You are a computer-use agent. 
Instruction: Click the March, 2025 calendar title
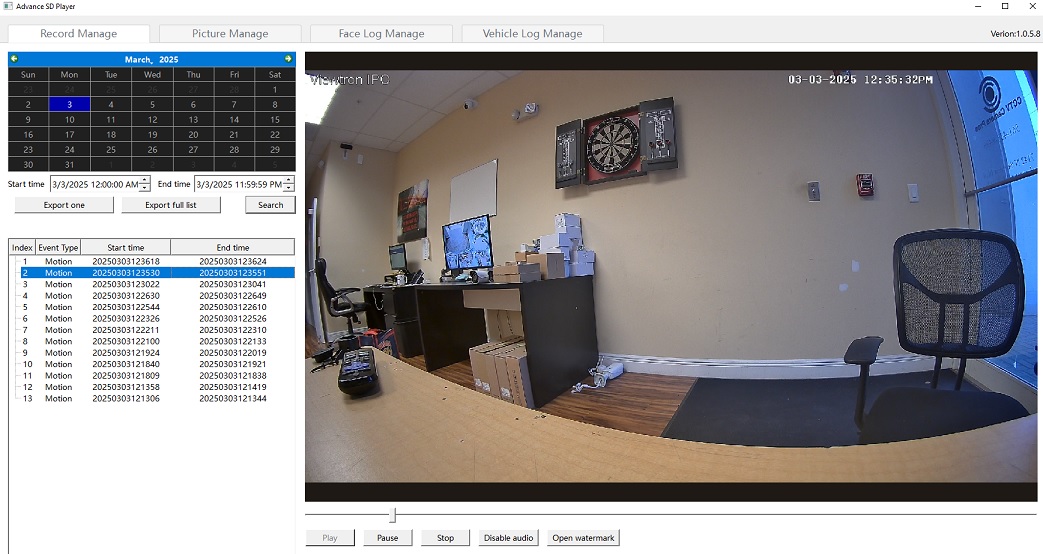(151, 59)
